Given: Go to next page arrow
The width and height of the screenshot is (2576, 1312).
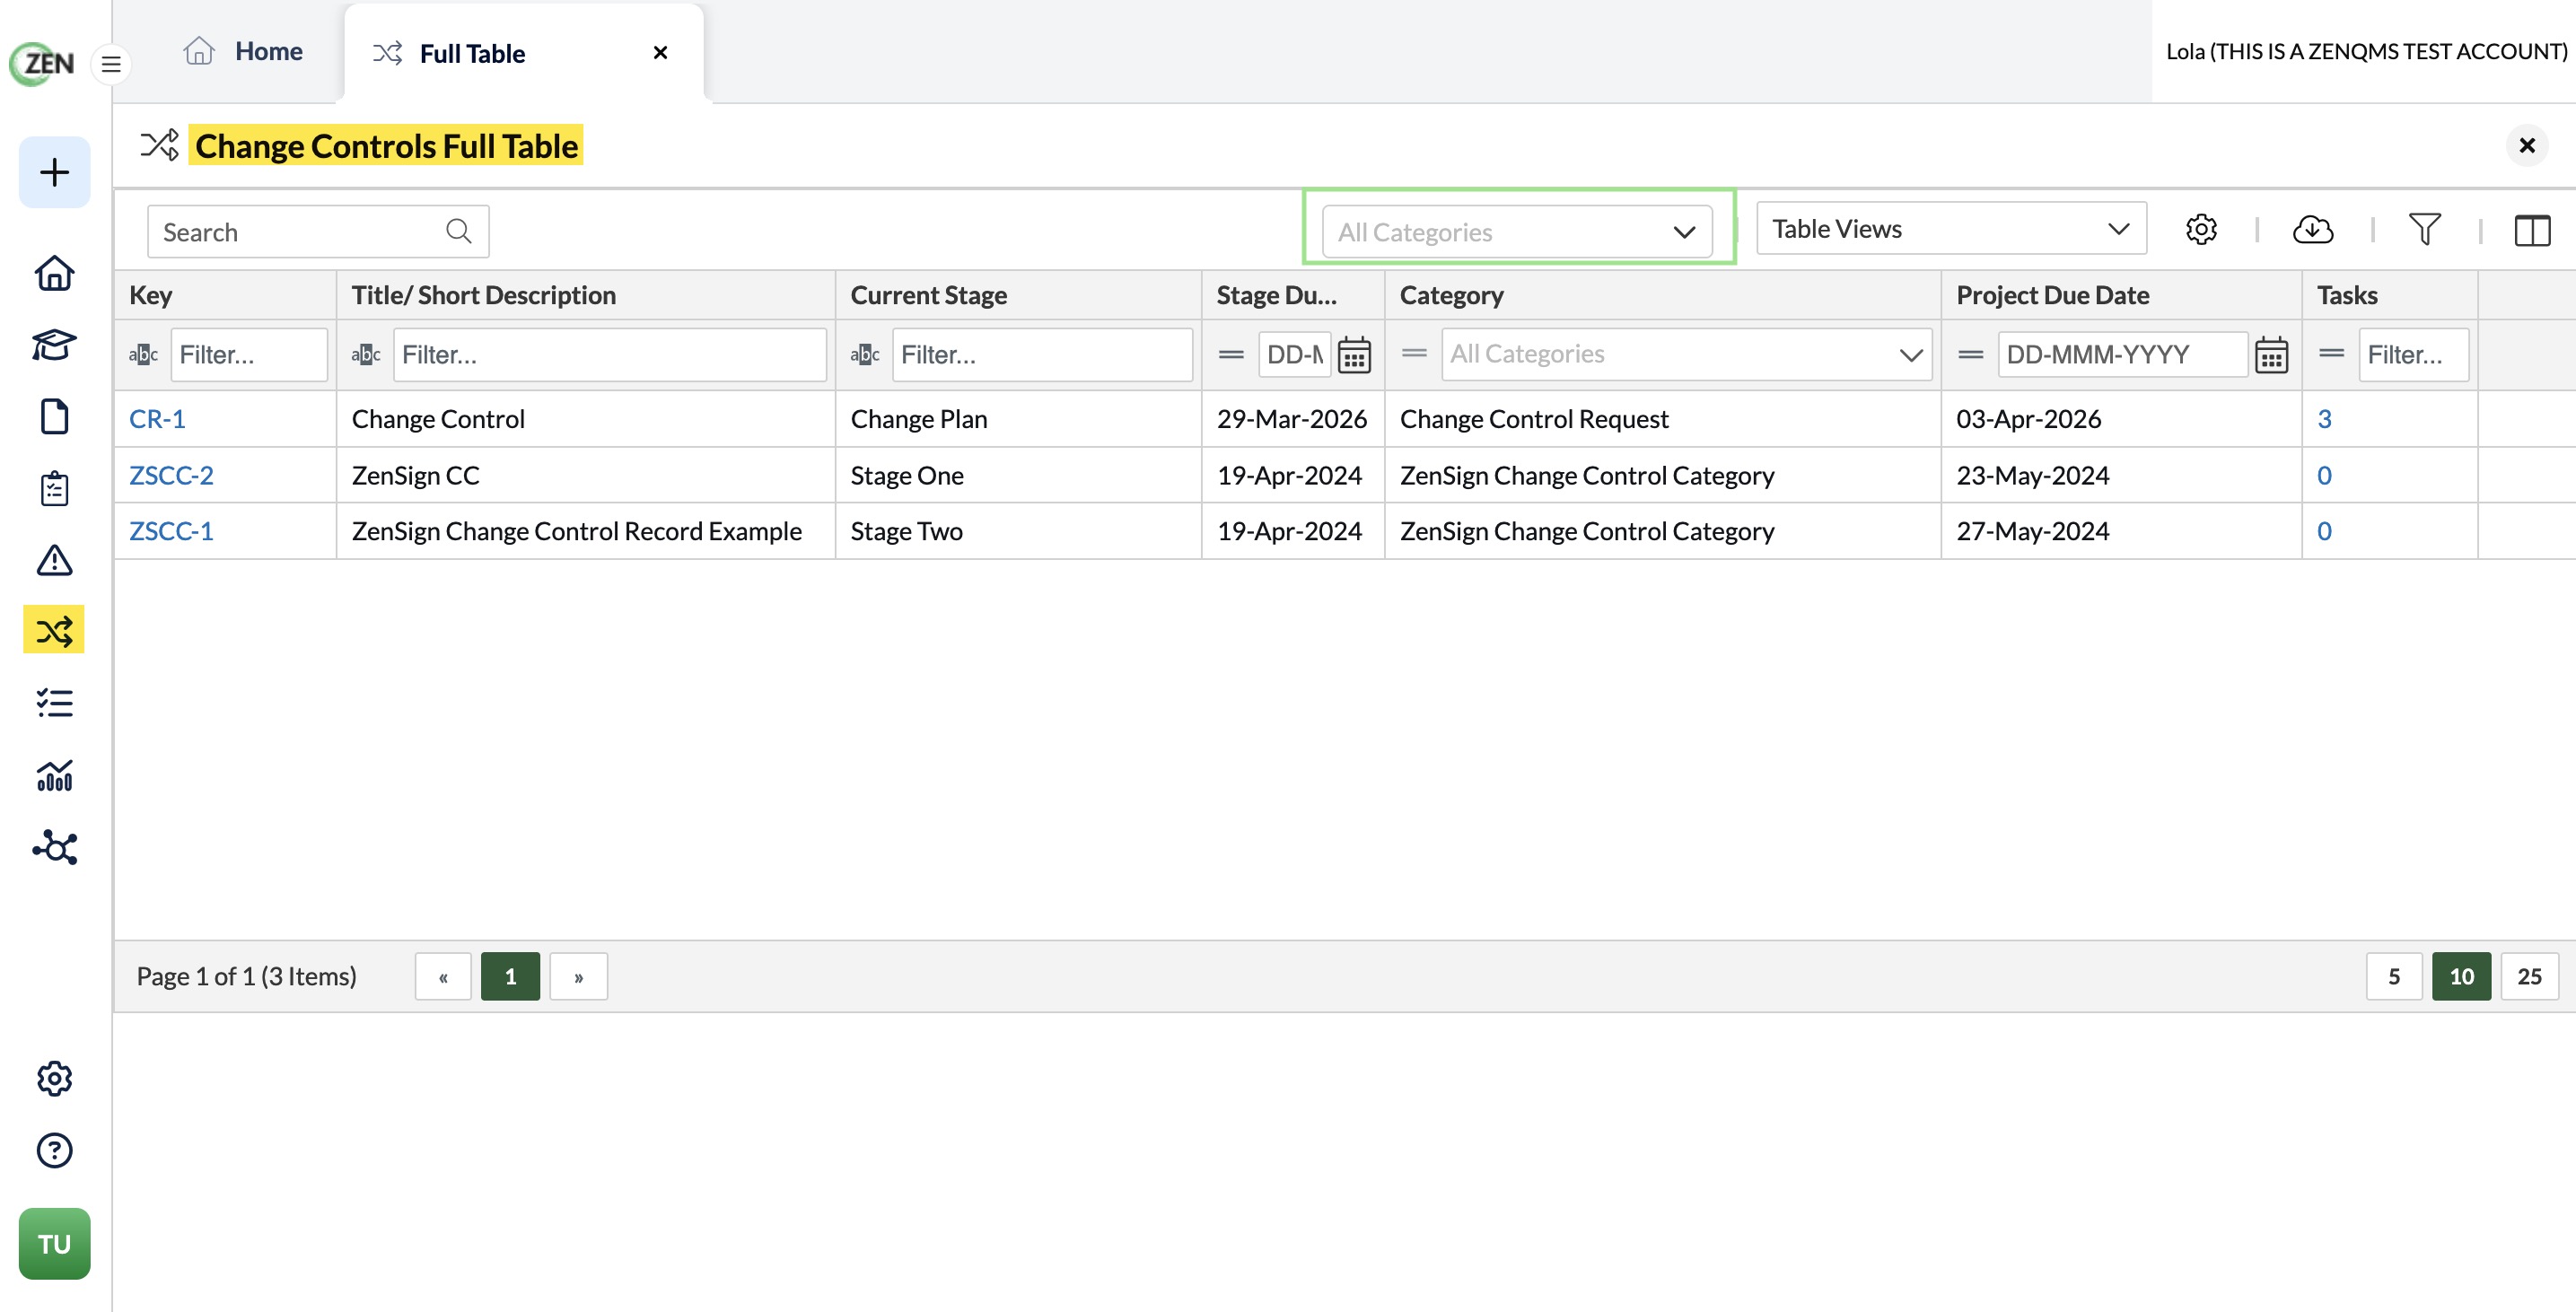Looking at the screenshot, I should 578,976.
